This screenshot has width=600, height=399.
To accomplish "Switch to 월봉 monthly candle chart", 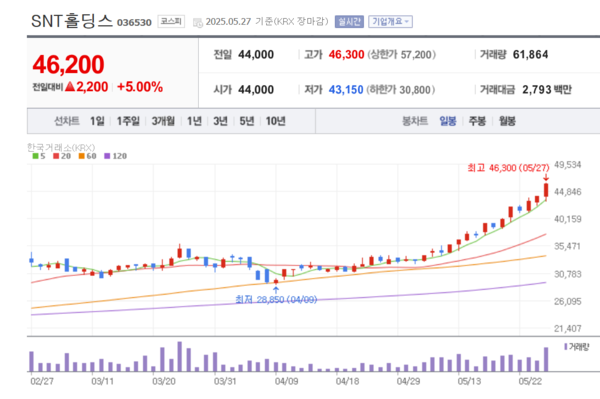I will (x=507, y=121).
